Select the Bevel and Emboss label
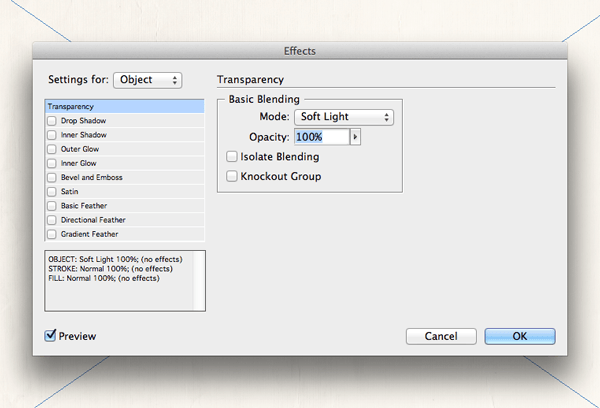Viewport: 600px width, 408px height. [x=92, y=178]
